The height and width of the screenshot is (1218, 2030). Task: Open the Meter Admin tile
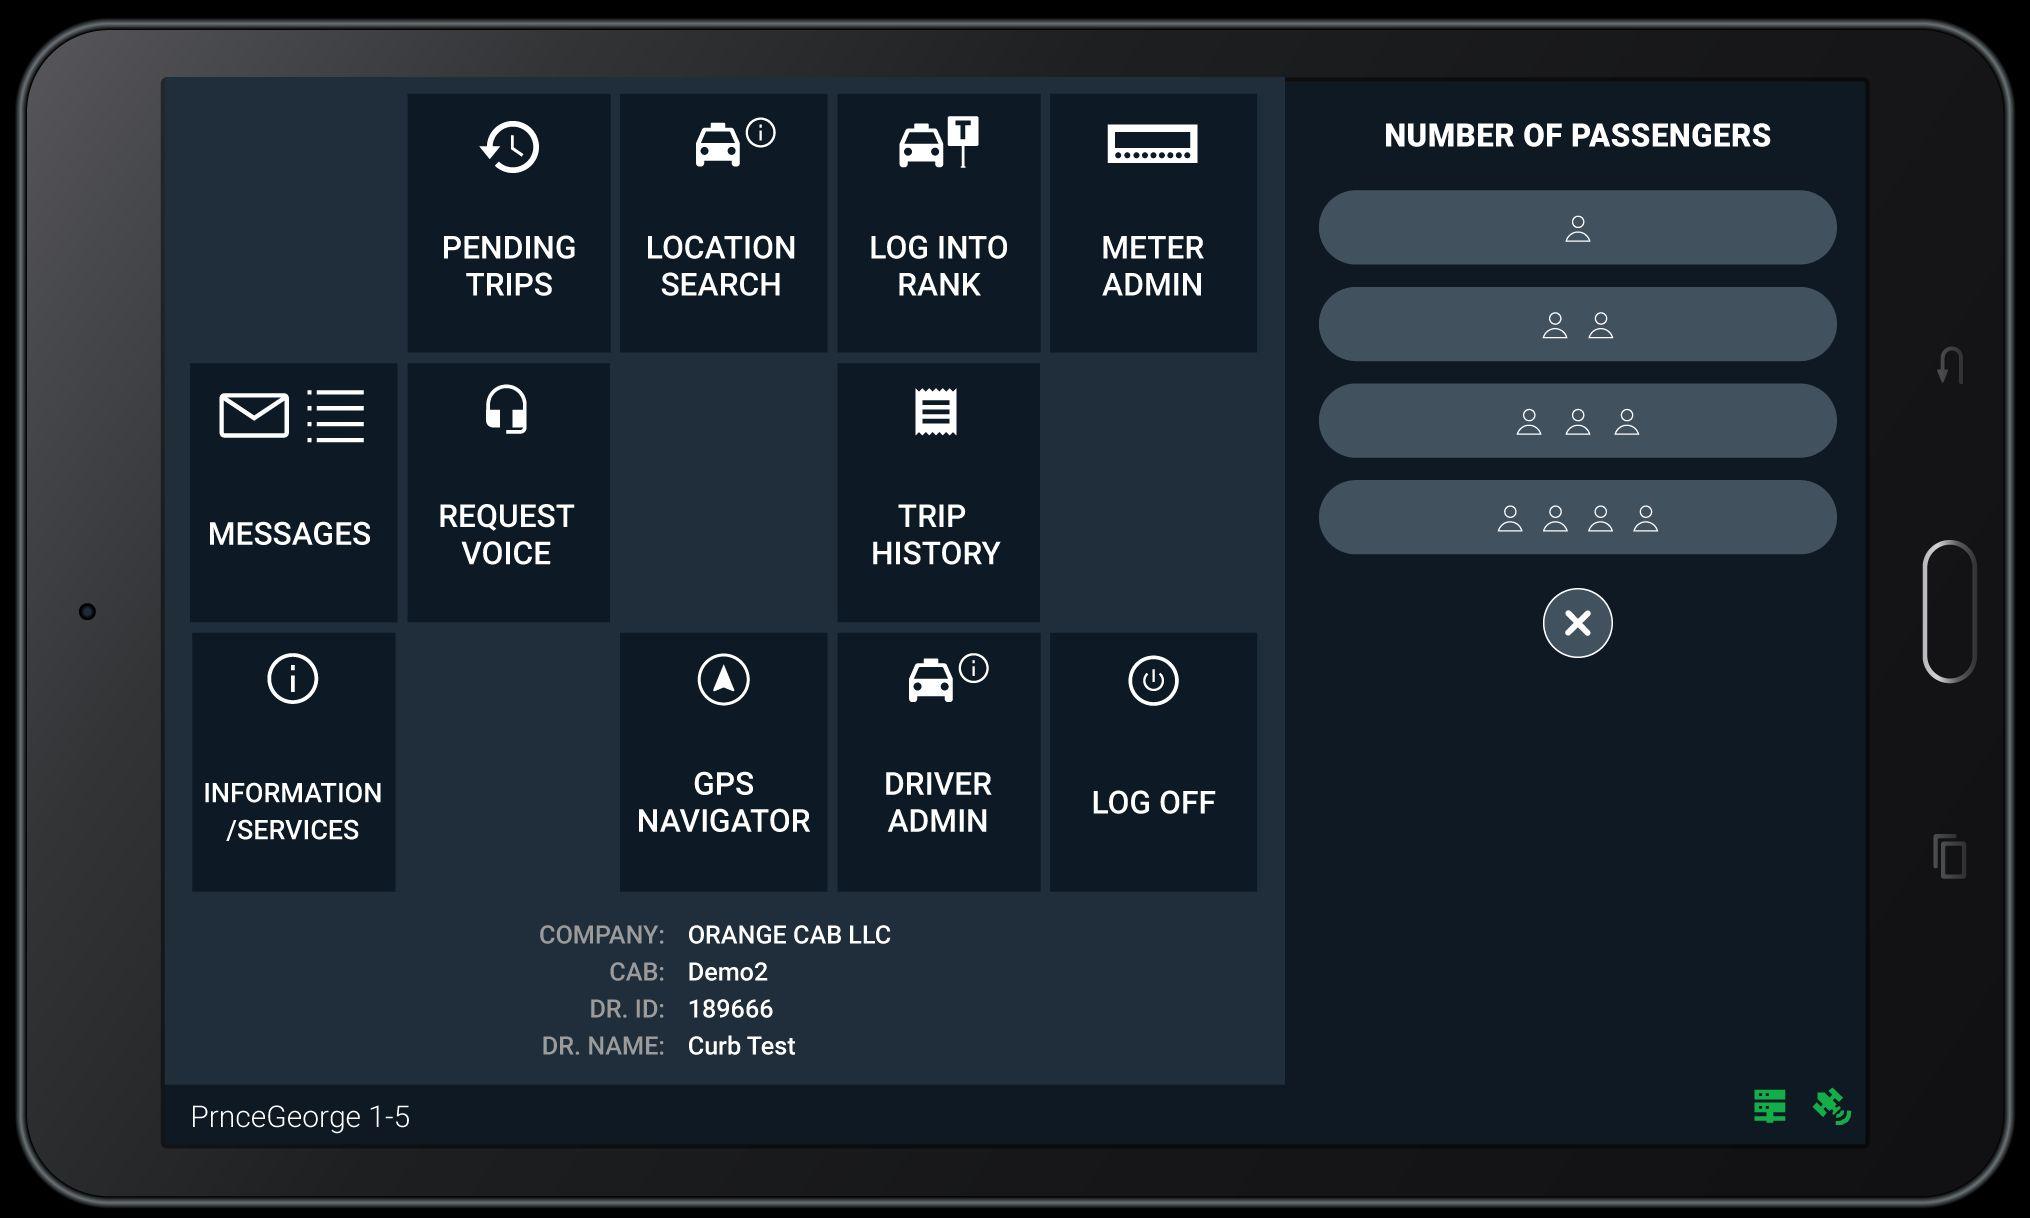click(x=1152, y=222)
